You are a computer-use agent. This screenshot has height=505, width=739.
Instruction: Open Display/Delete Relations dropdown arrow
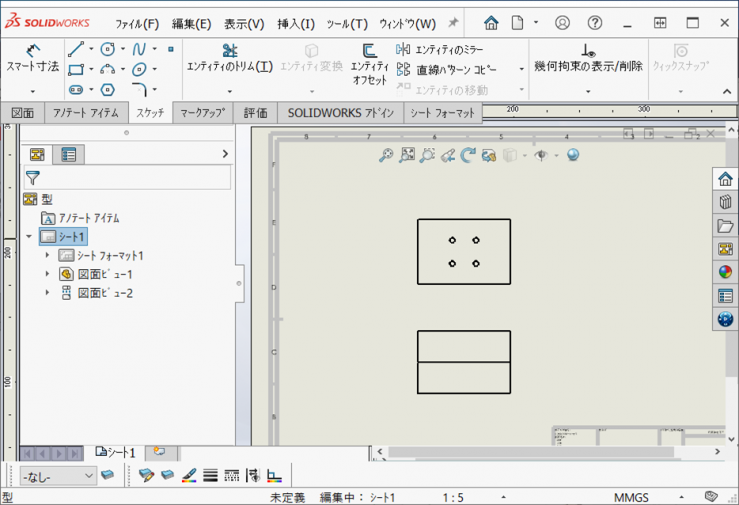click(x=588, y=91)
